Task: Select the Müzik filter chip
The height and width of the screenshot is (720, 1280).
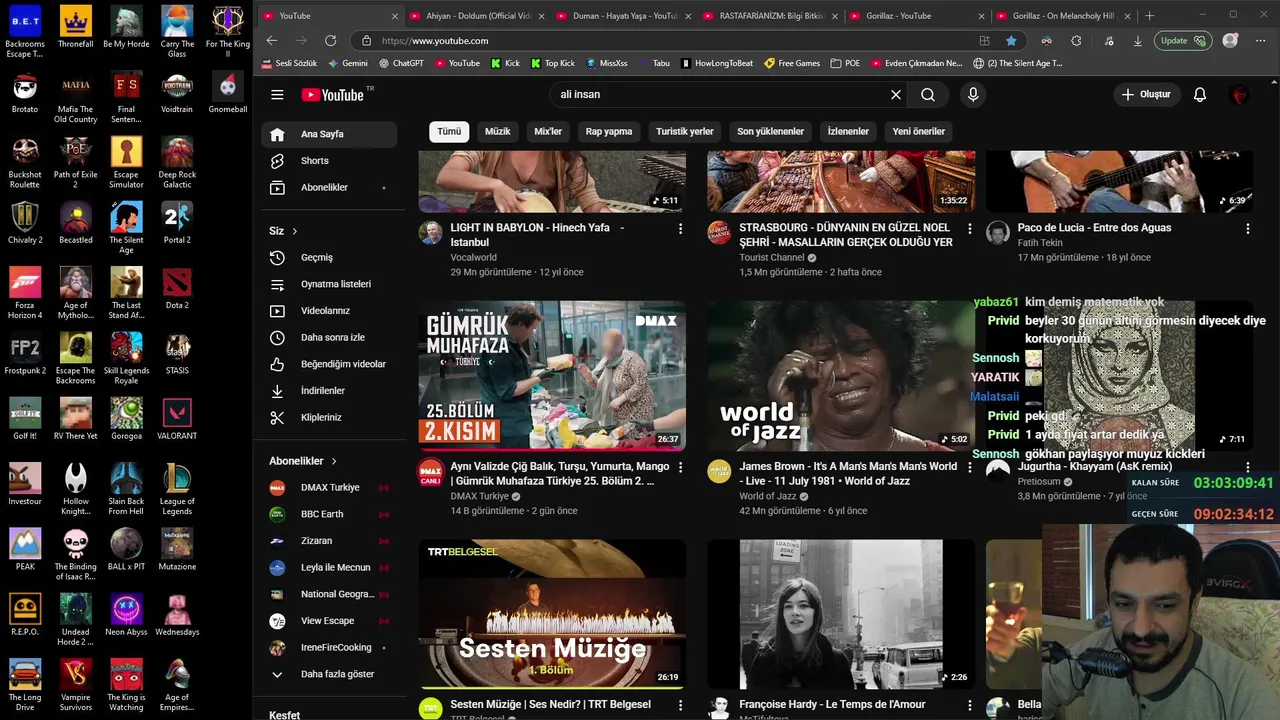Action: 497,131
